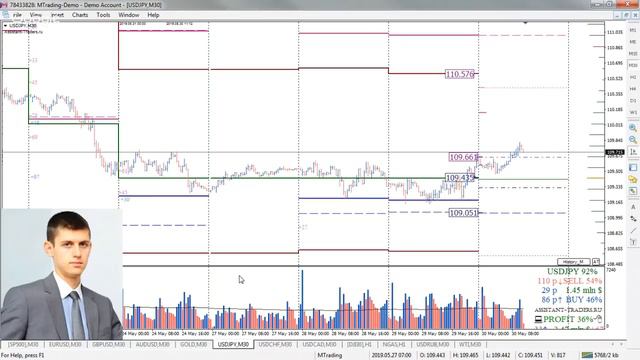Select the H1 timeframe button

[x=633, y=77]
